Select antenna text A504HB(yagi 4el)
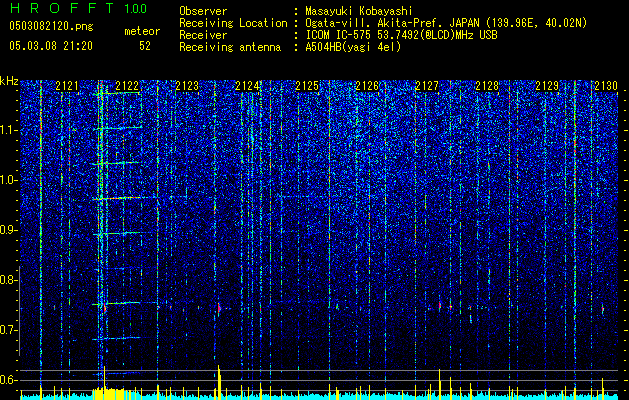The image size is (629, 400). 353,47
